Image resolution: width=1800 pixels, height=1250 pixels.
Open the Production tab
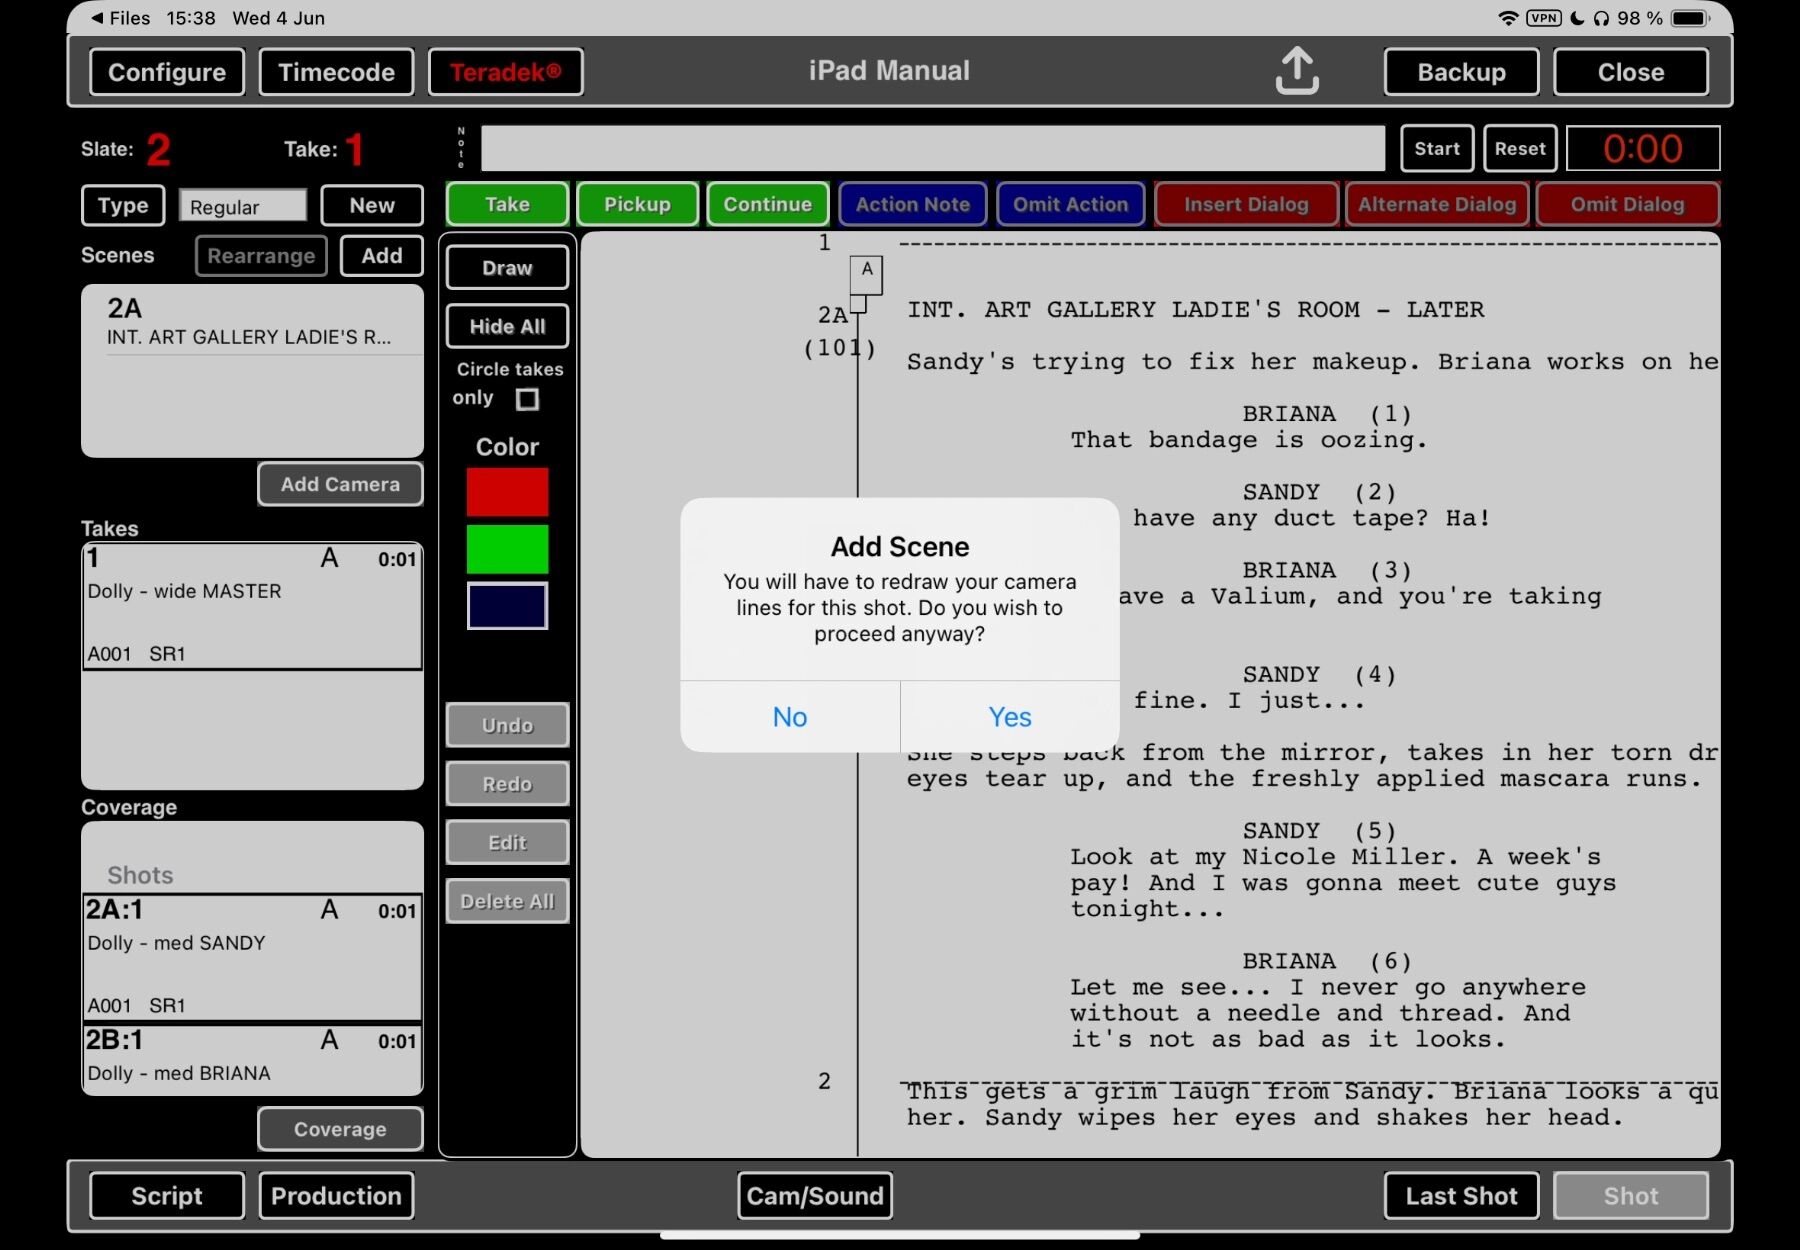(336, 1196)
